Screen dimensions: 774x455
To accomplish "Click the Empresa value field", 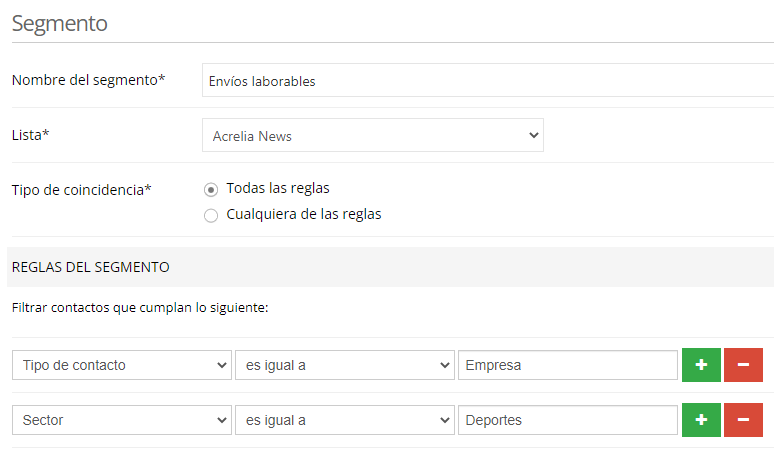I will click(568, 365).
